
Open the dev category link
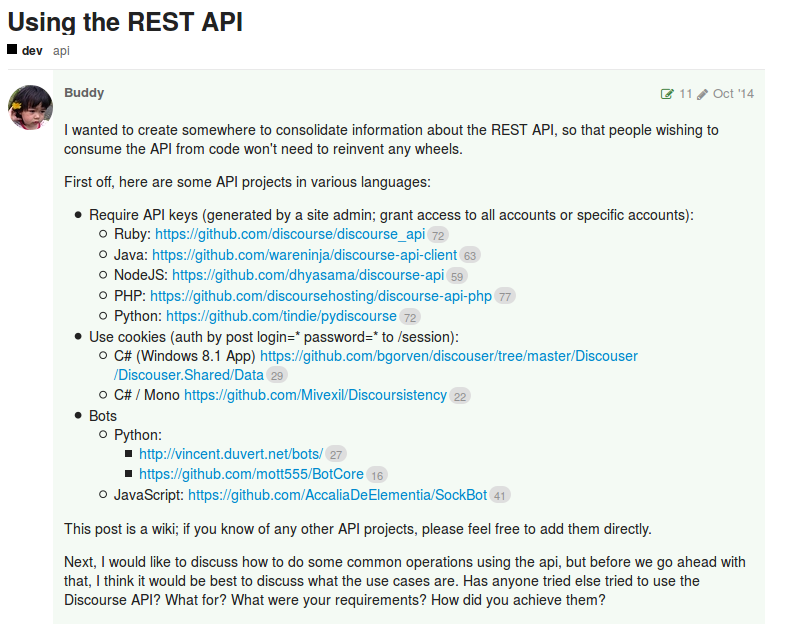(30, 49)
